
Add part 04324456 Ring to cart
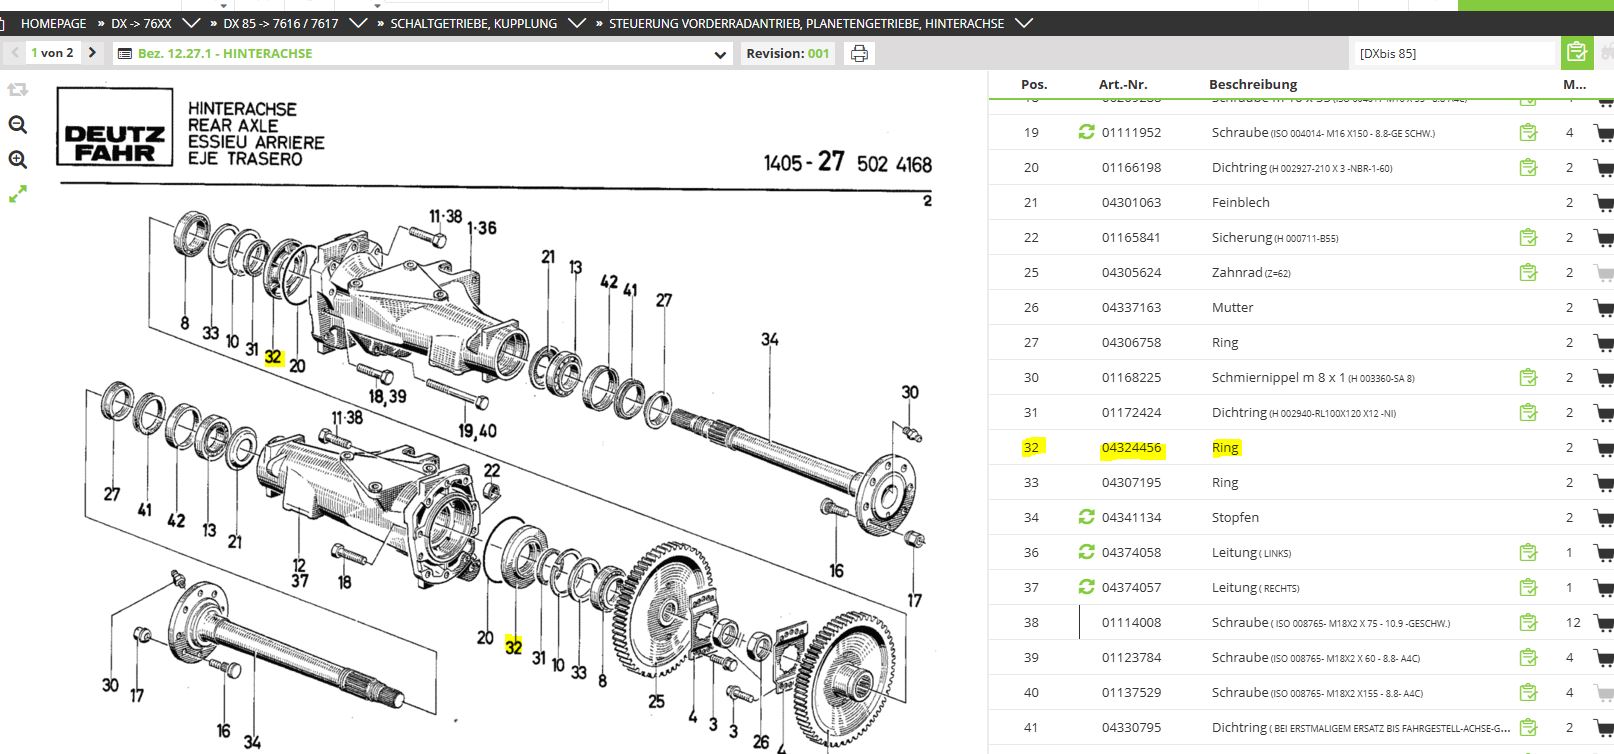(1604, 448)
